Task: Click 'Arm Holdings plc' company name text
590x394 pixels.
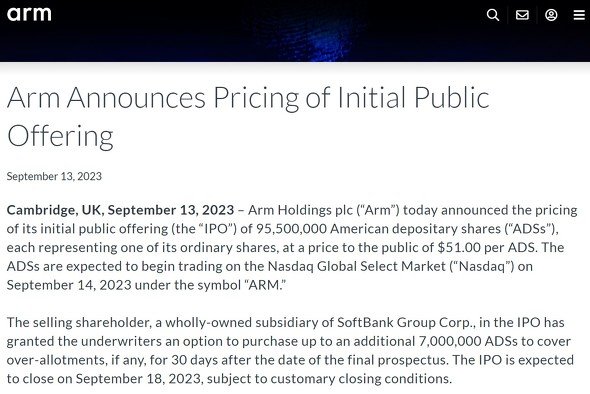Action: [300, 210]
